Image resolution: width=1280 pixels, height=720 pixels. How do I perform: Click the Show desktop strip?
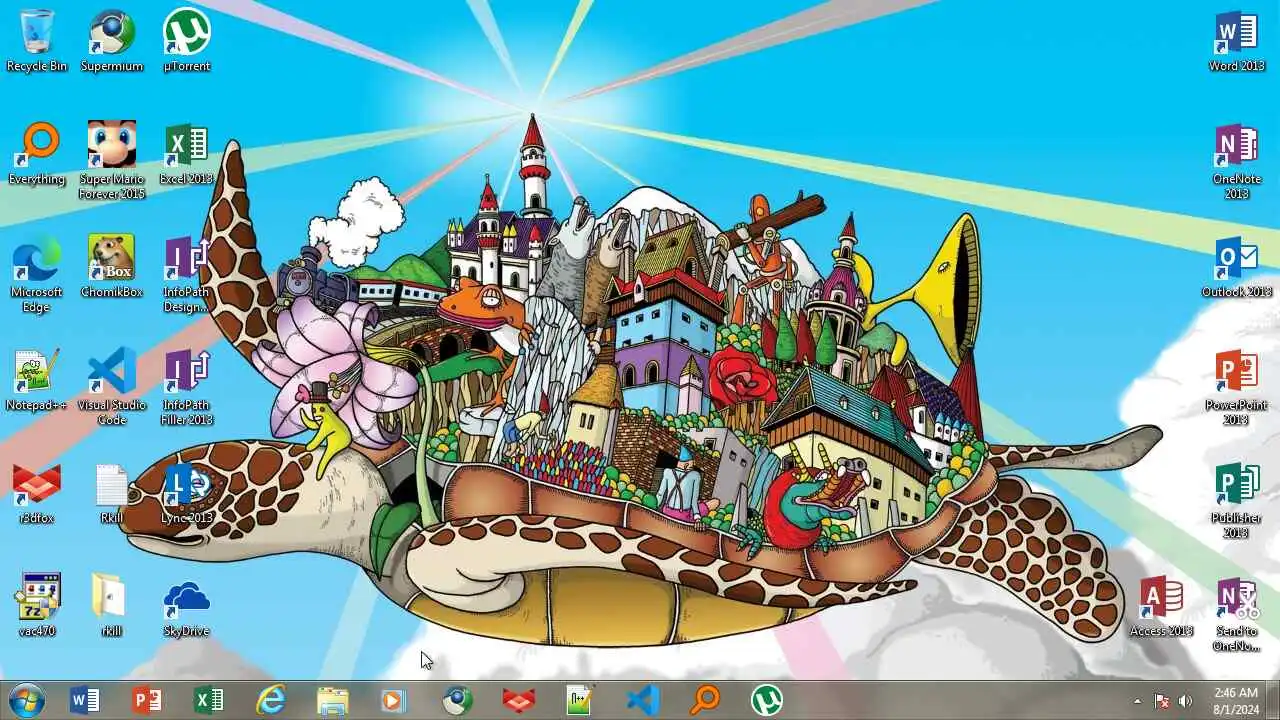[1273, 700]
